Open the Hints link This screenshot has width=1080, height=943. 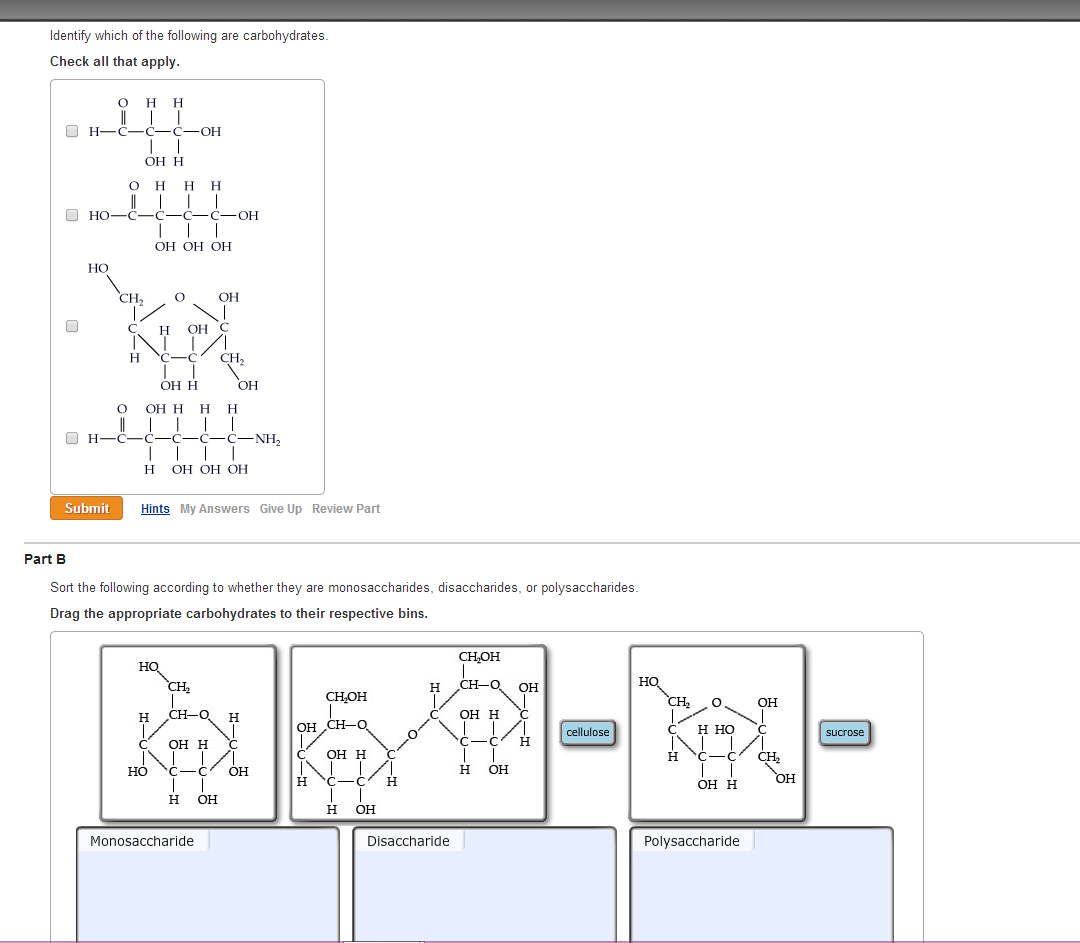(155, 508)
